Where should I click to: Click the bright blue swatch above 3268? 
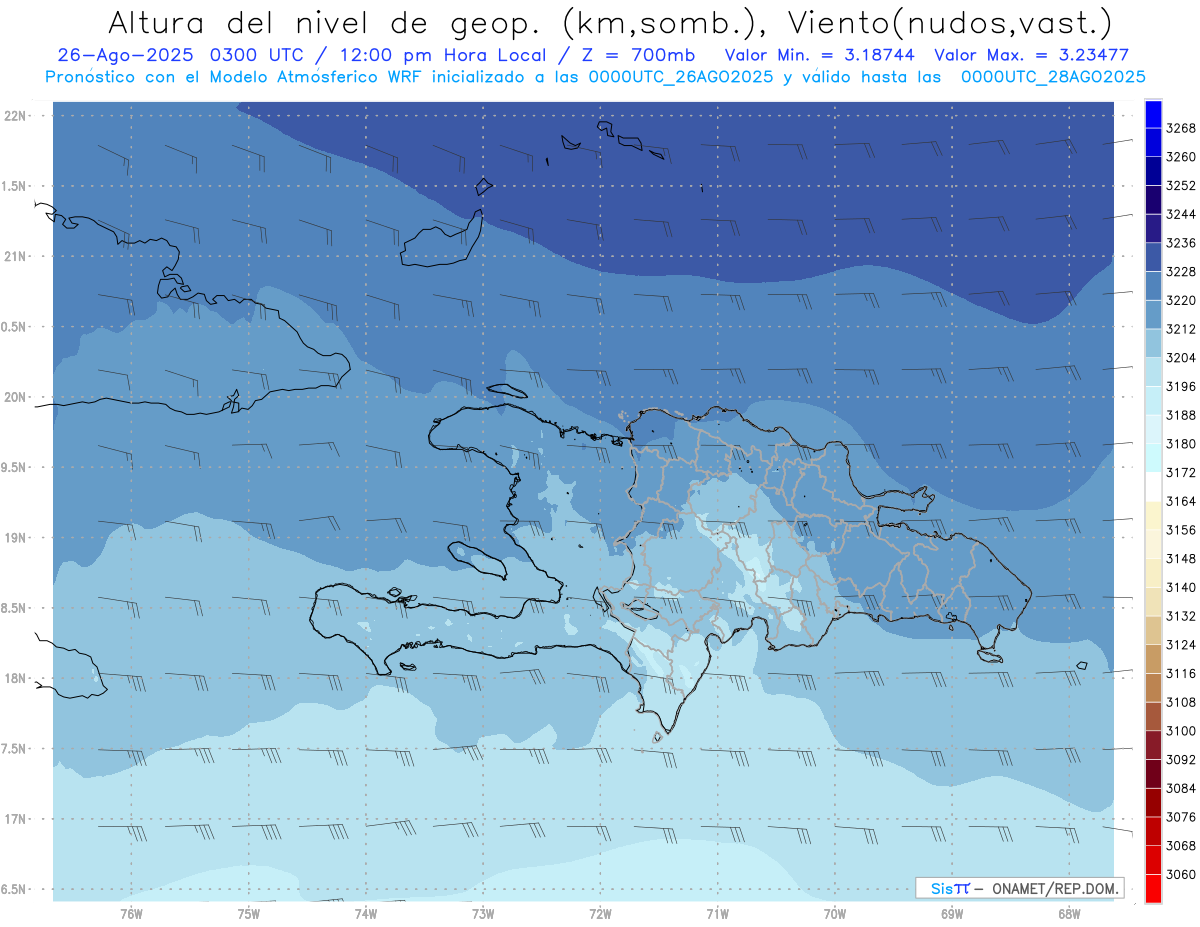pyautogui.click(x=1153, y=114)
